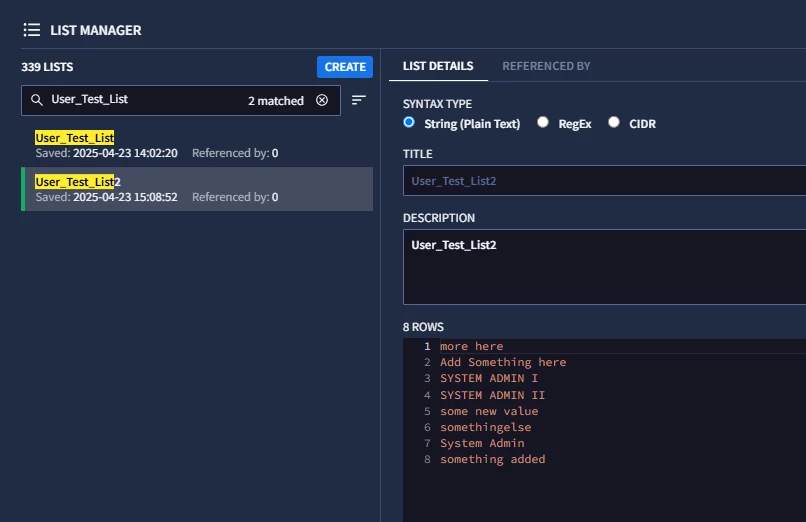Click the search magnifier icon

click(36, 100)
